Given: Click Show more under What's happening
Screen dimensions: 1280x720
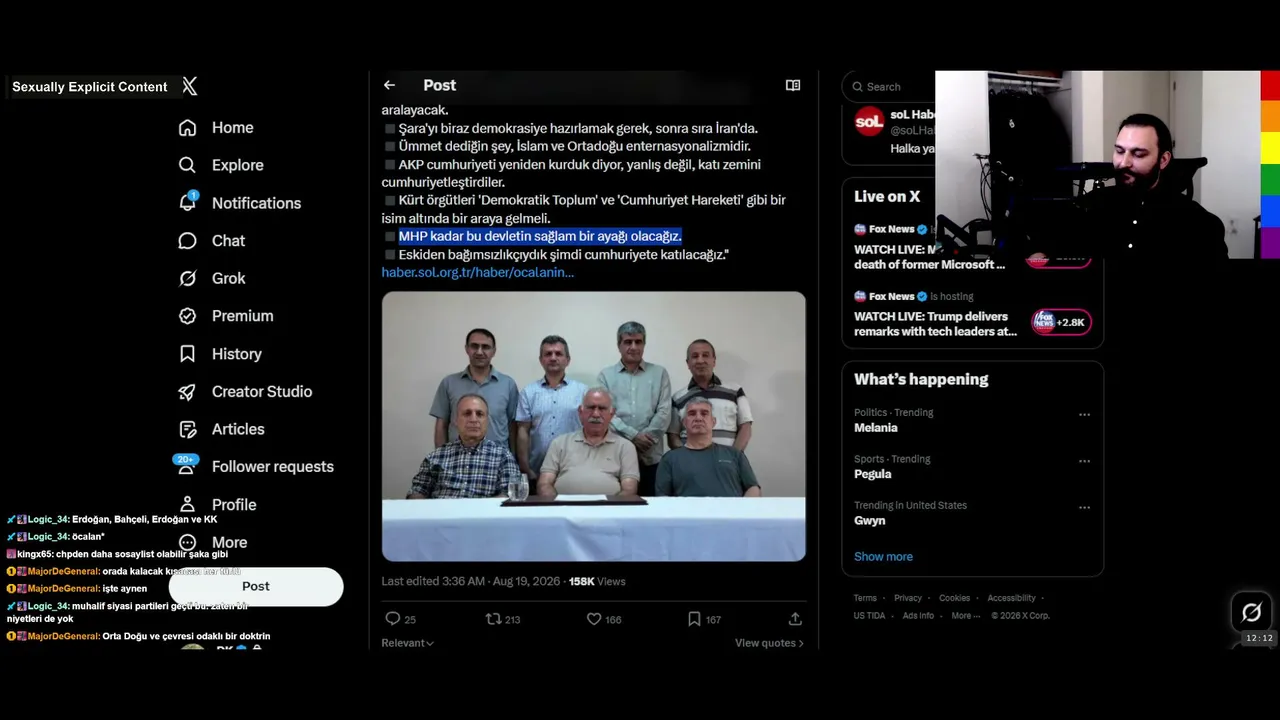Looking at the screenshot, I should pyautogui.click(x=883, y=557).
